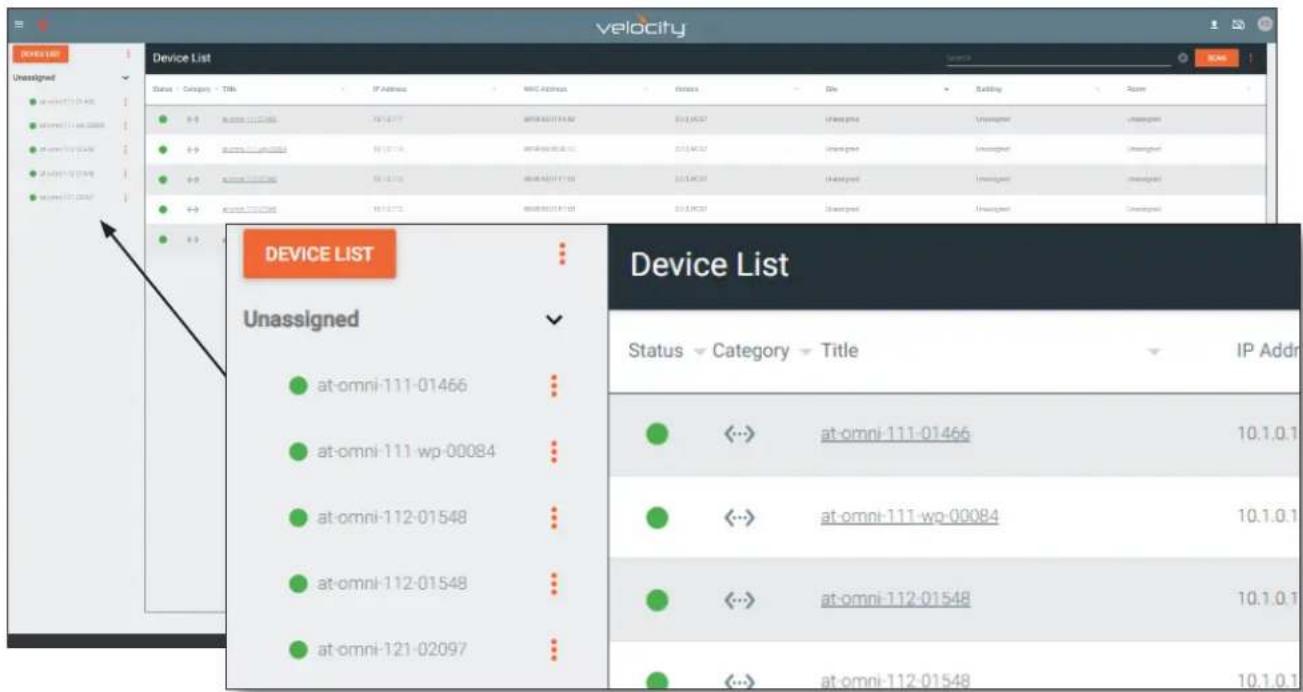This screenshot has height=692, width=1303.
Task: Click the Unassigned group label in the zoomed inset
Action: click(x=301, y=320)
